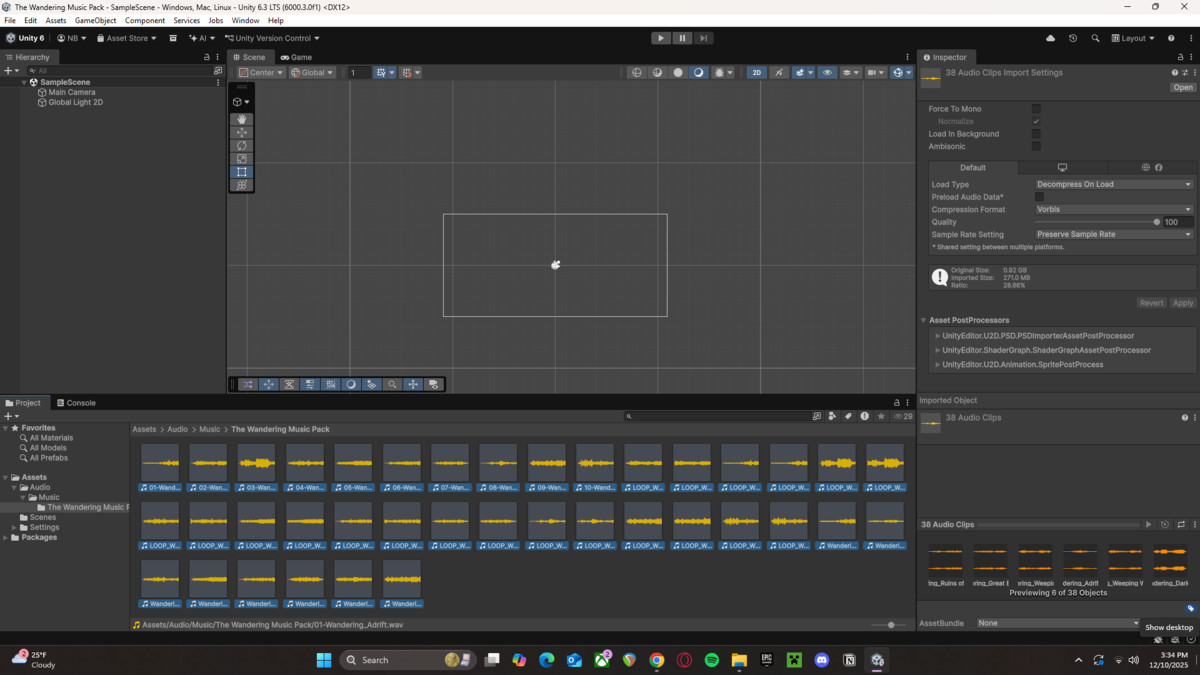Check the Ambisonic checkbox

pyautogui.click(x=1036, y=147)
